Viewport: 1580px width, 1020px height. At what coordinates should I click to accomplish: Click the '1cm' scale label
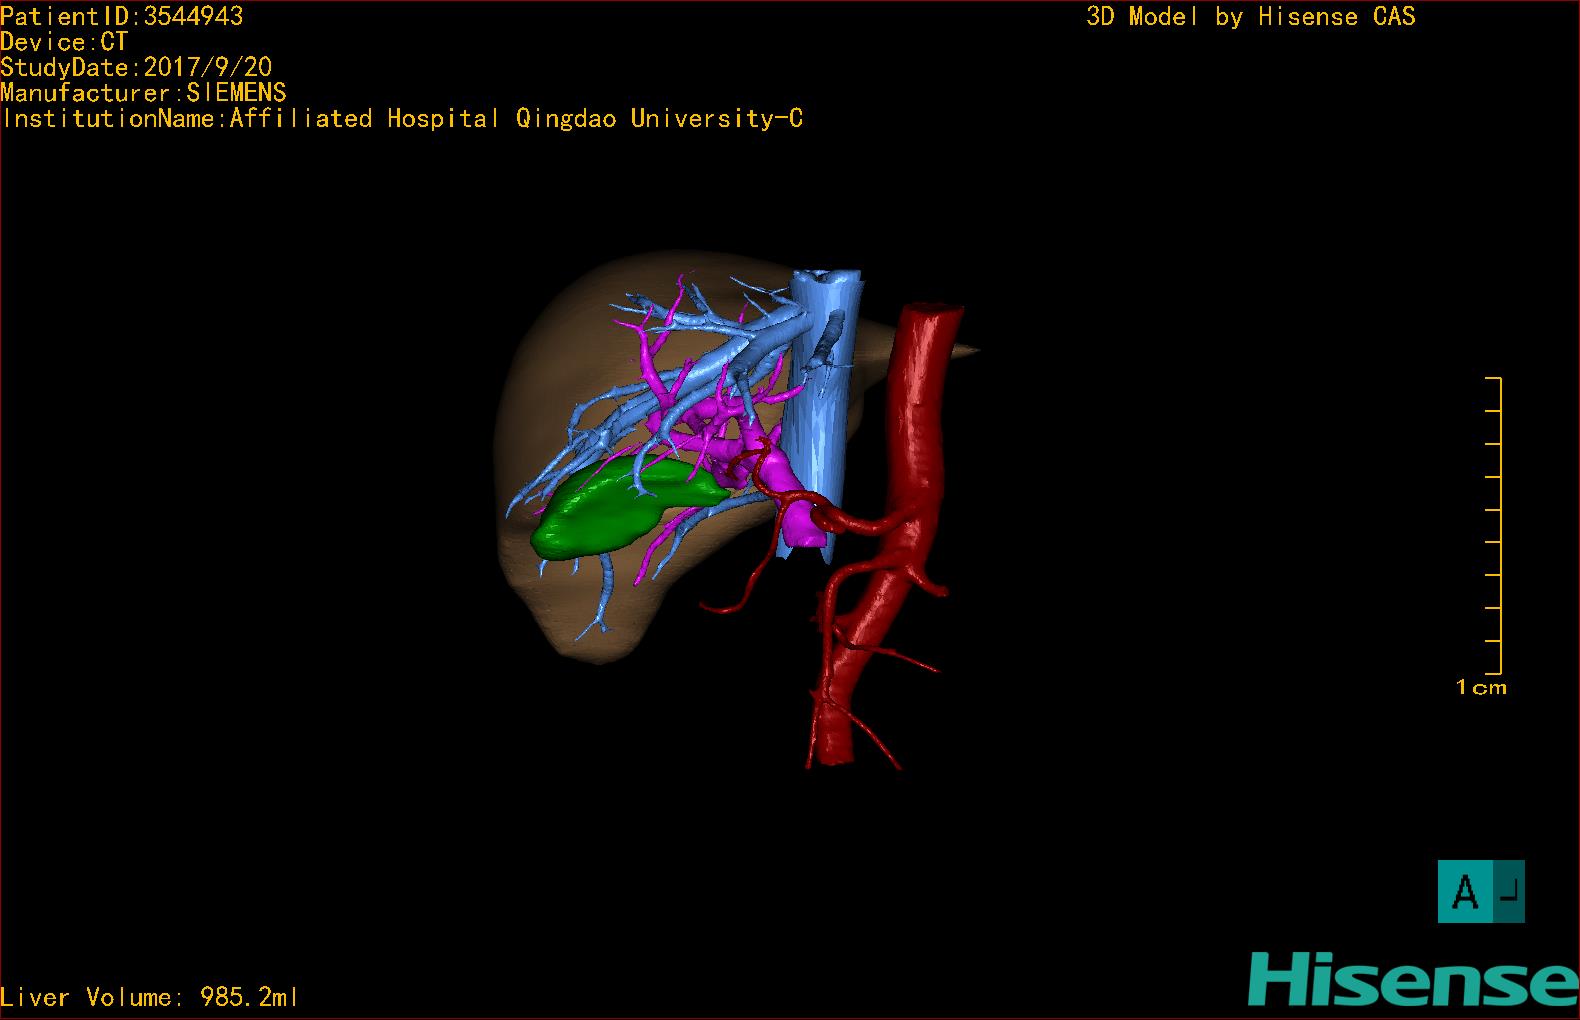pyautogui.click(x=1481, y=687)
